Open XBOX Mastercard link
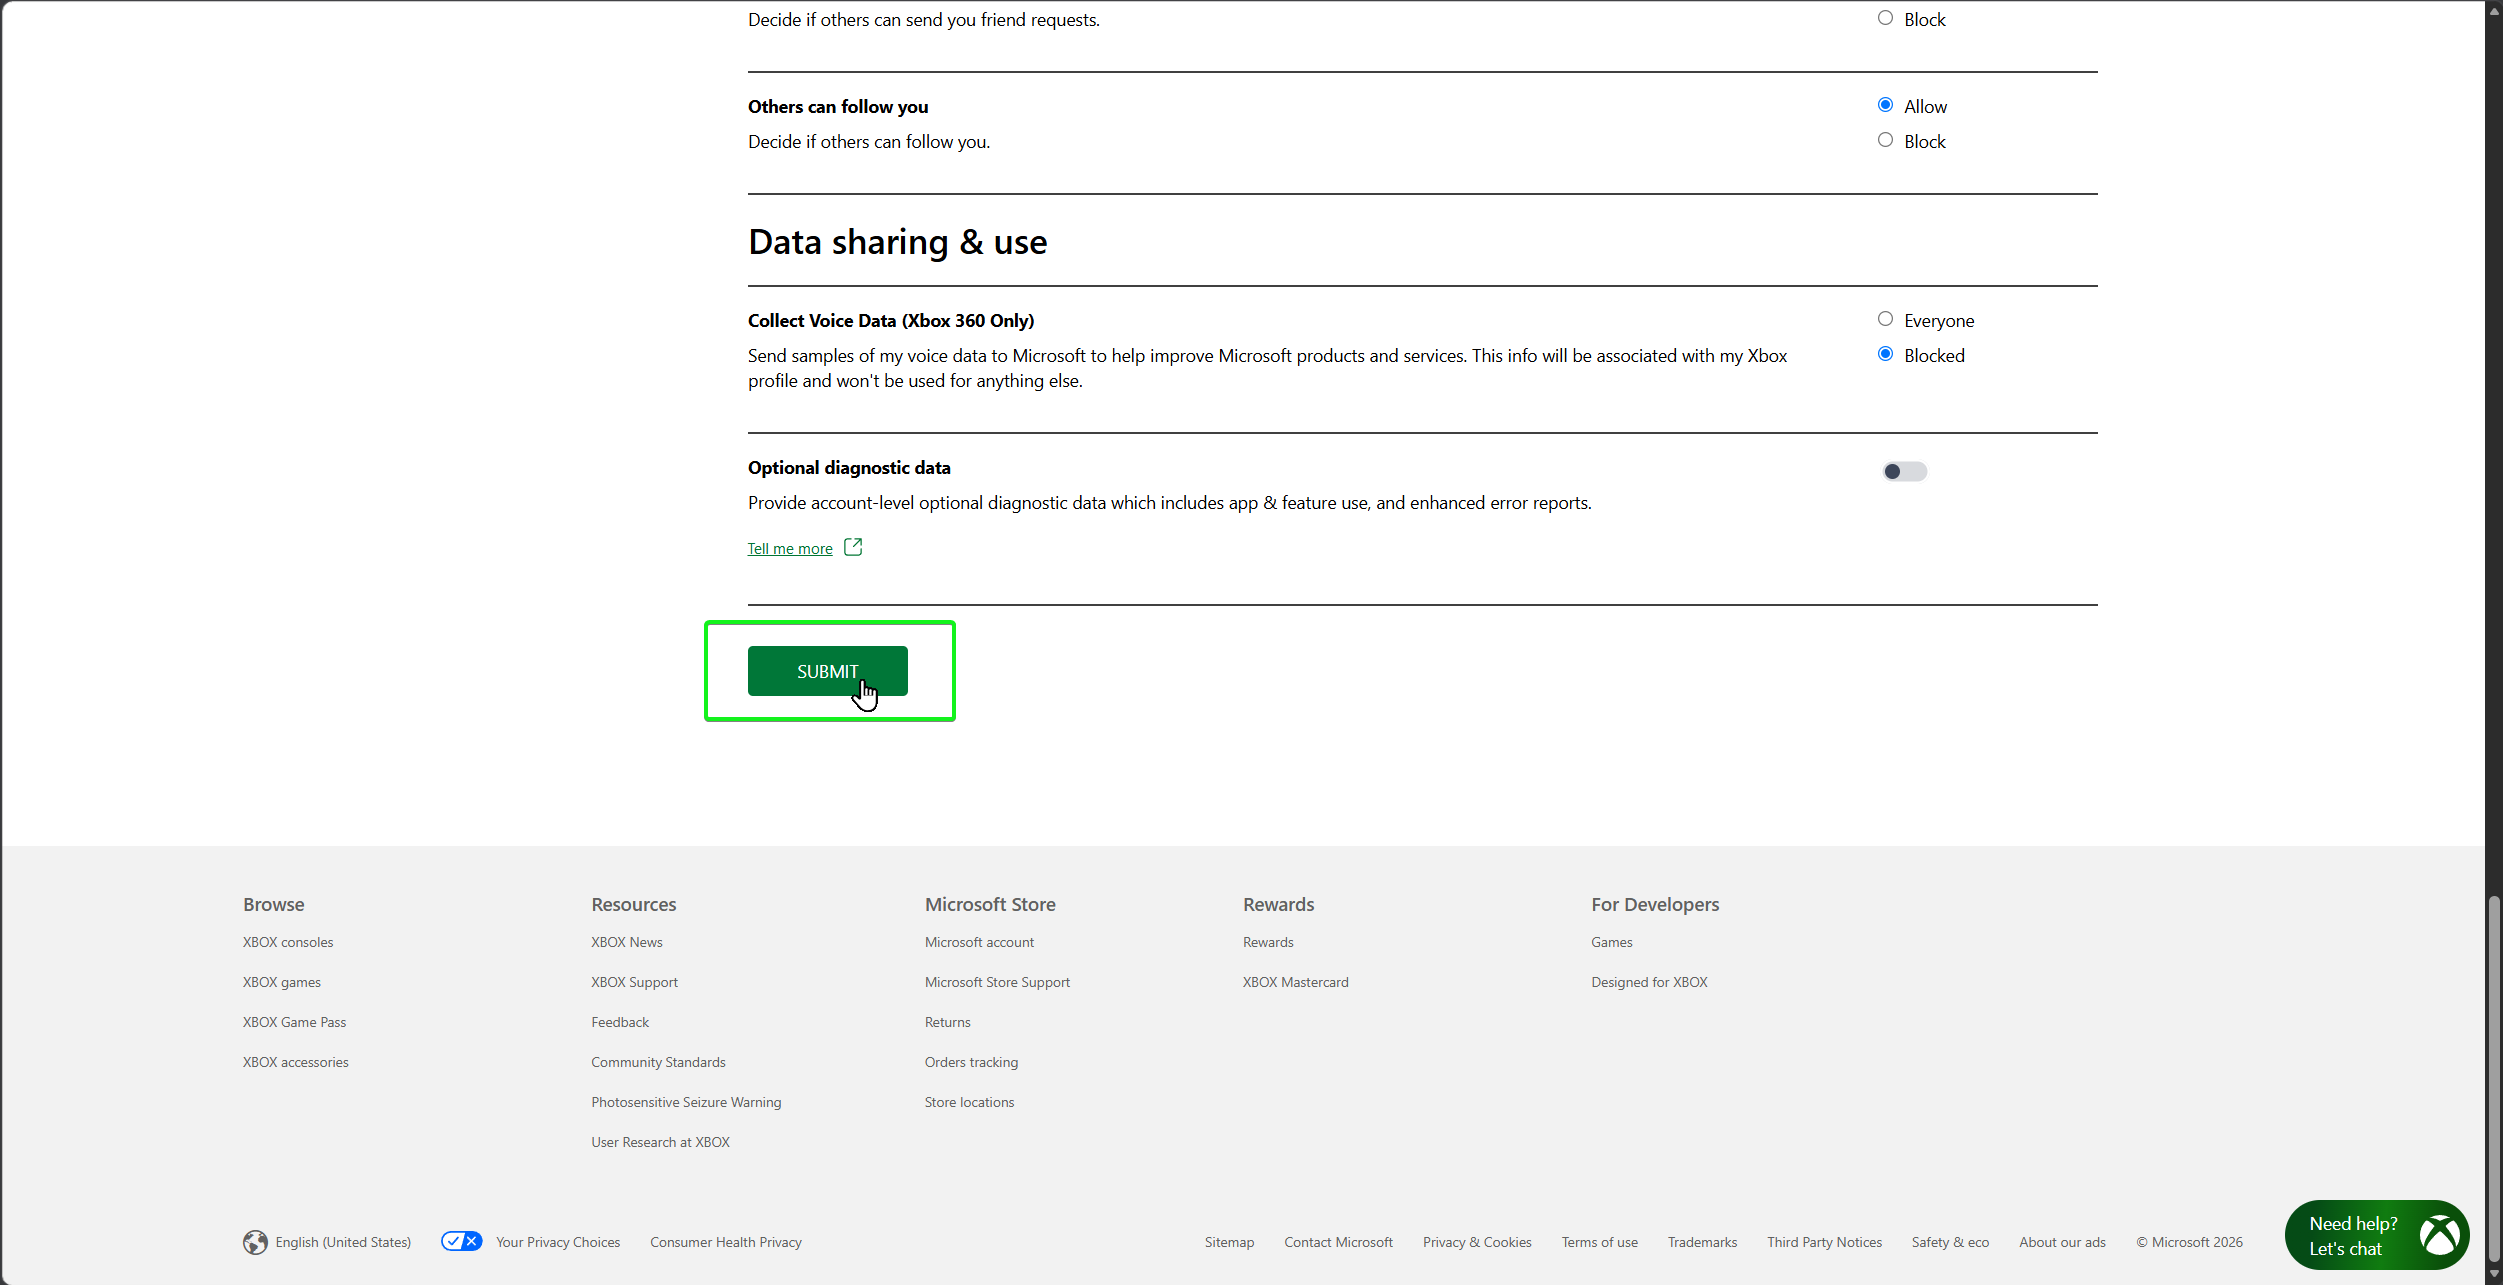Viewport: 2503px width, 1285px height. click(1295, 982)
